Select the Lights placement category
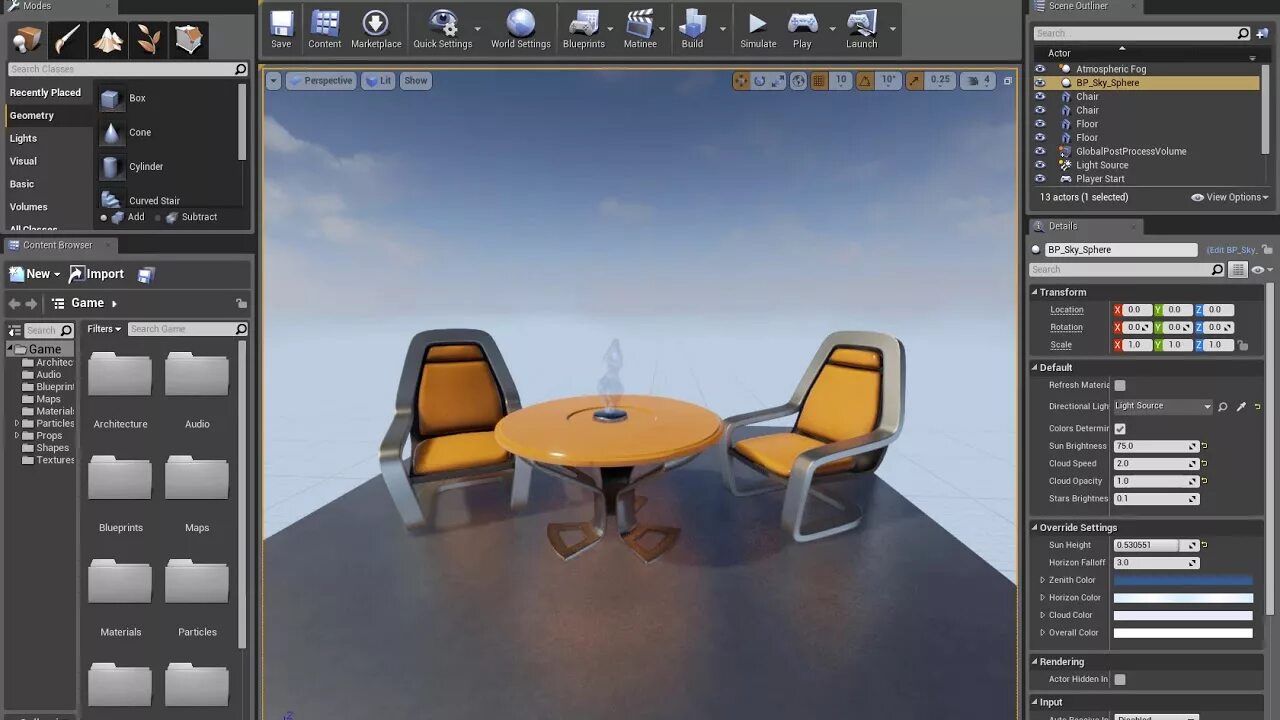1280x720 pixels. point(23,138)
